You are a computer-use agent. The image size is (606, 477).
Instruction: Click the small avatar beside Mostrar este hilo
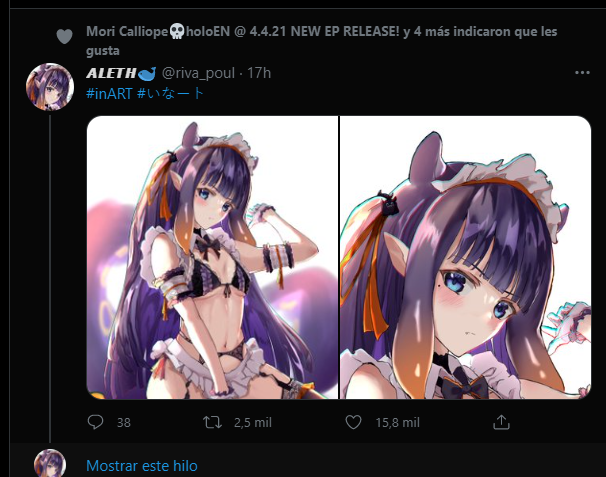[50, 463]
